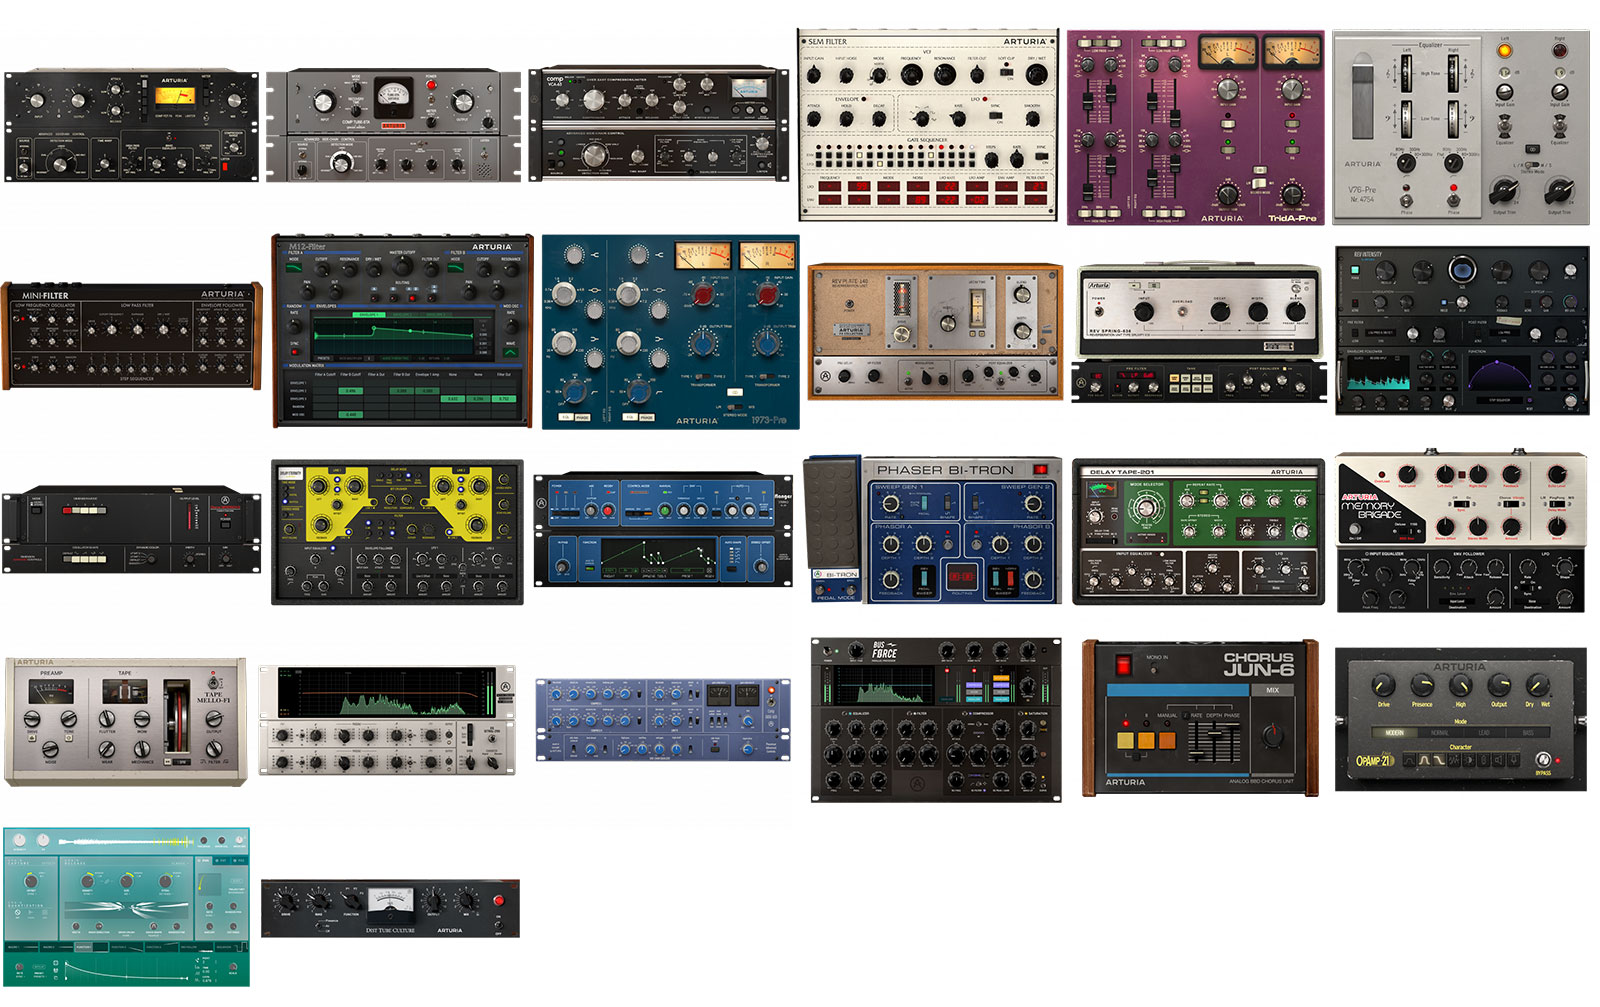Toggle the red power switch on Chorus JUN-6
1600x1007 pixels.
pyautogui.click(x=1122, y=664)
